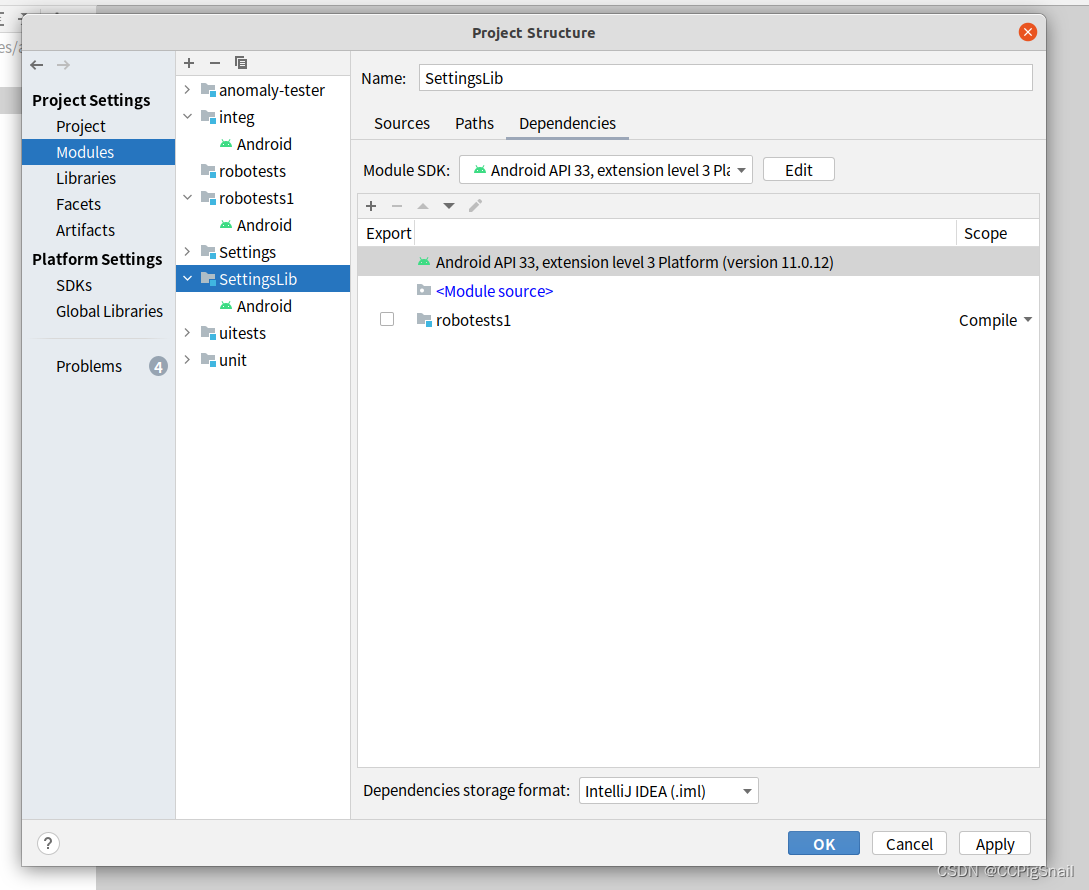Select the Android API 33 Platform row
The image size is (1089, 890).
click(699, 262)
